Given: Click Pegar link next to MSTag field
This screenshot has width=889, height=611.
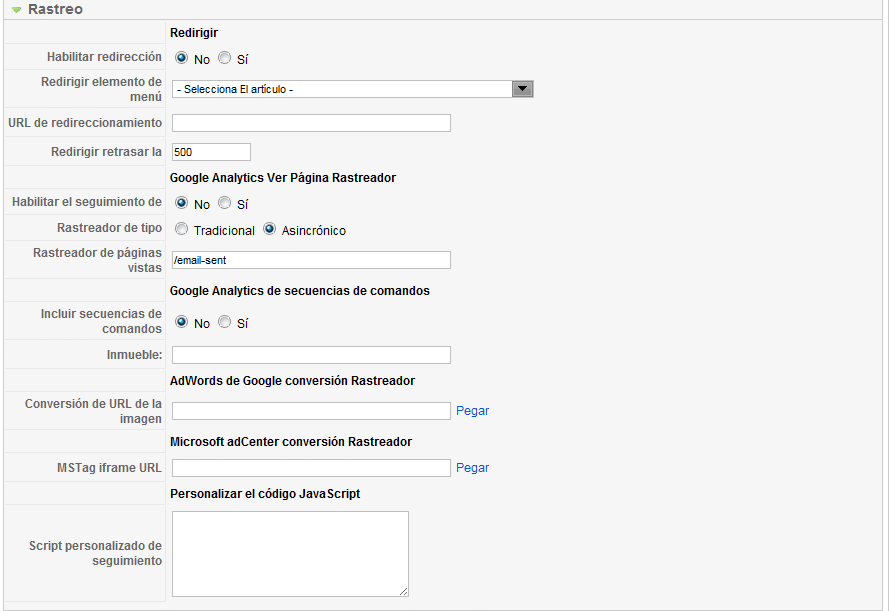Looking at the screenshot, I should point(472,468).
